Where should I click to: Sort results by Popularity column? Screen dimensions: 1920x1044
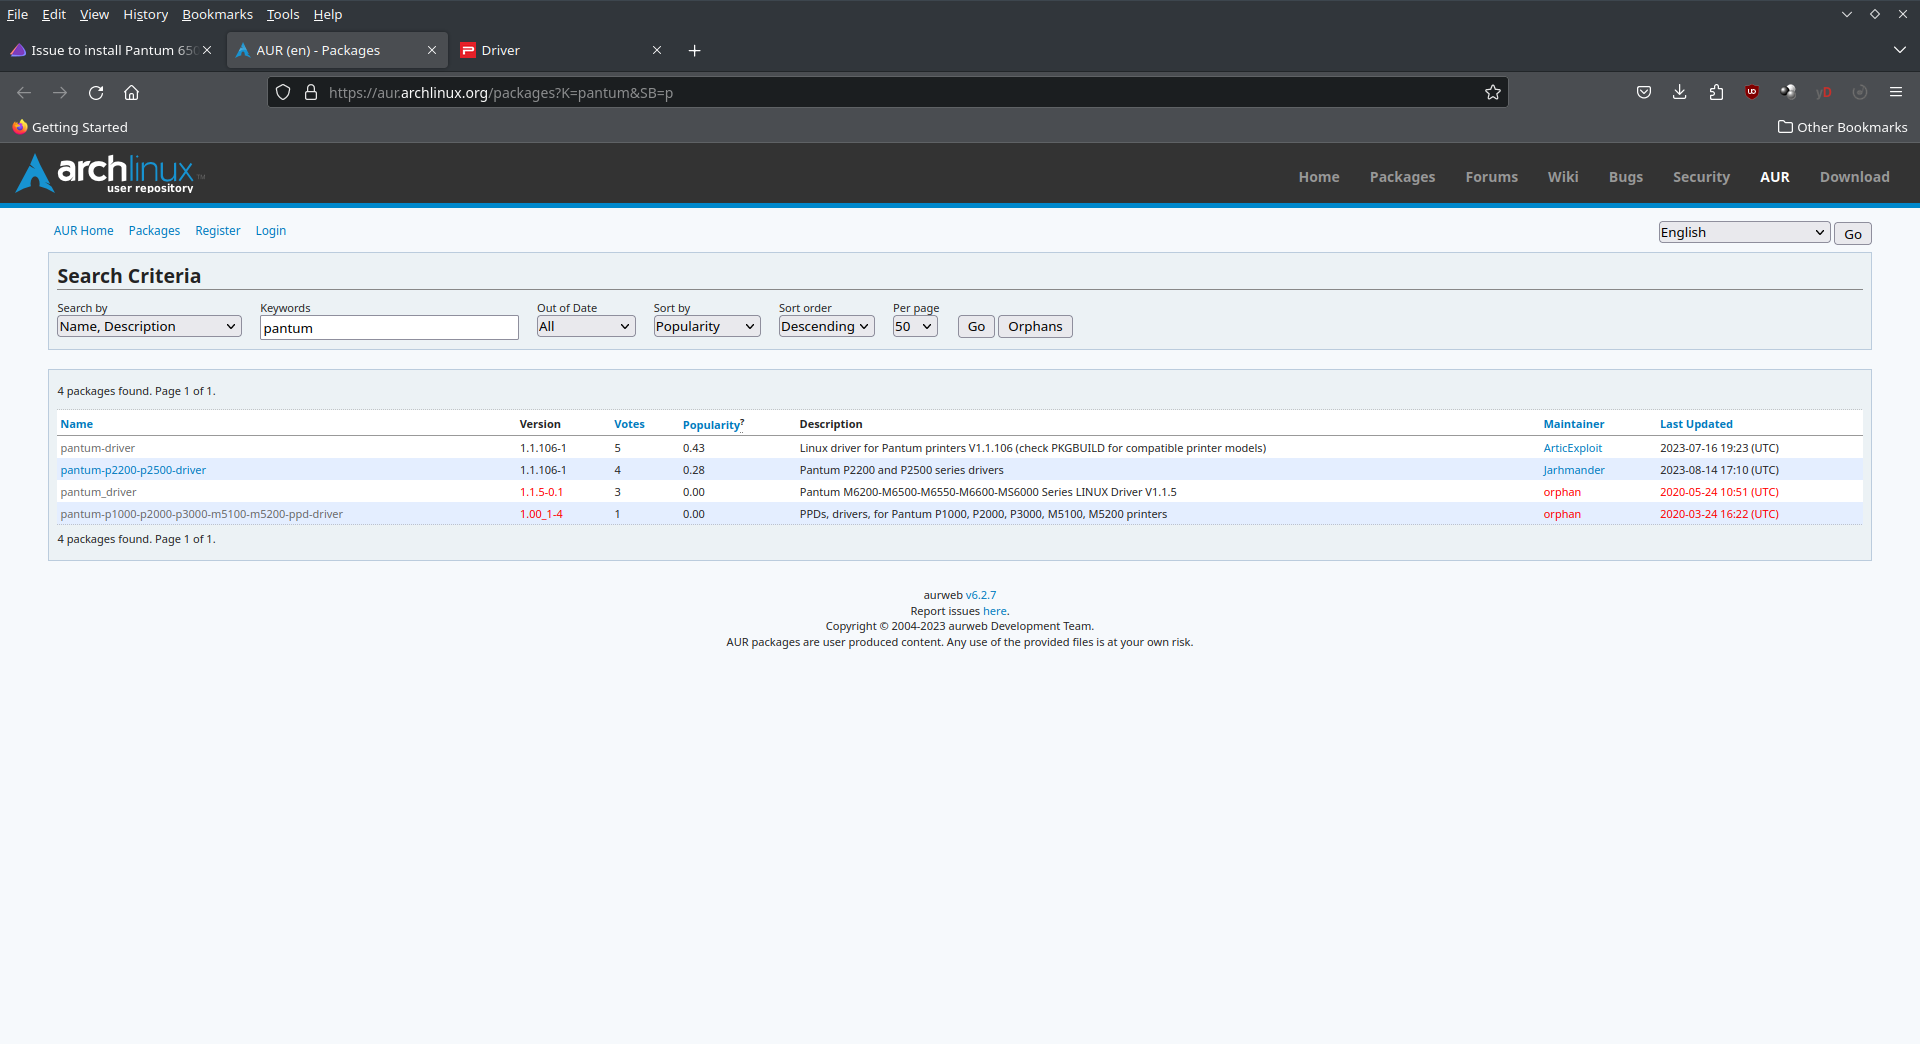point(711,425)
